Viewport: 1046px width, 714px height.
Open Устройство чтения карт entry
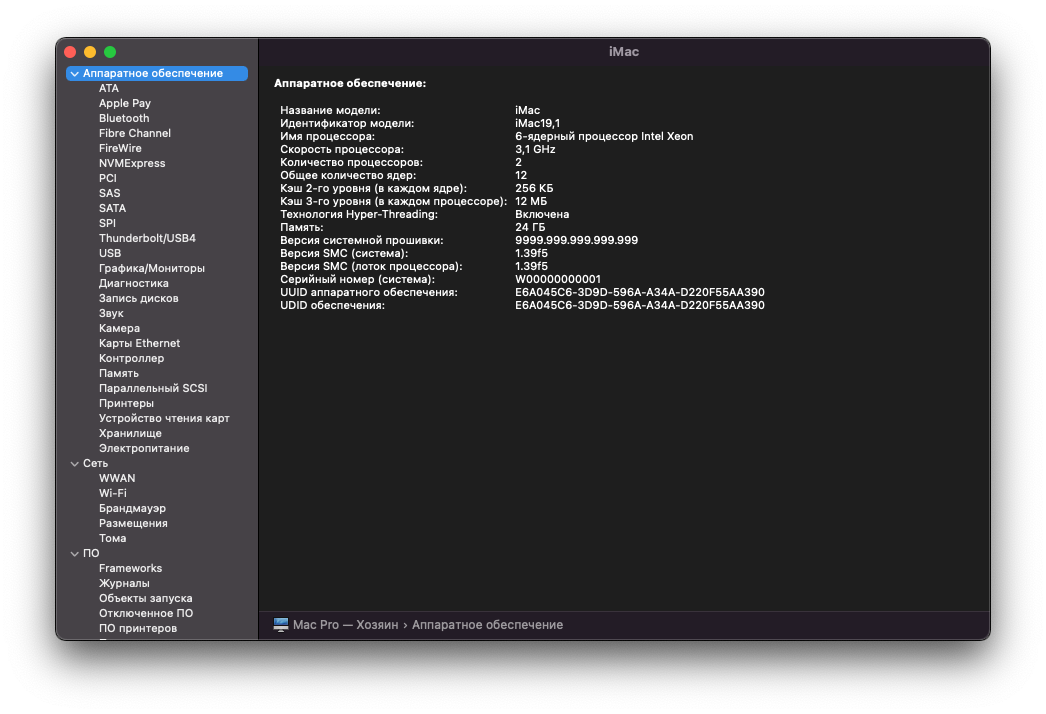tap(164, 418)
